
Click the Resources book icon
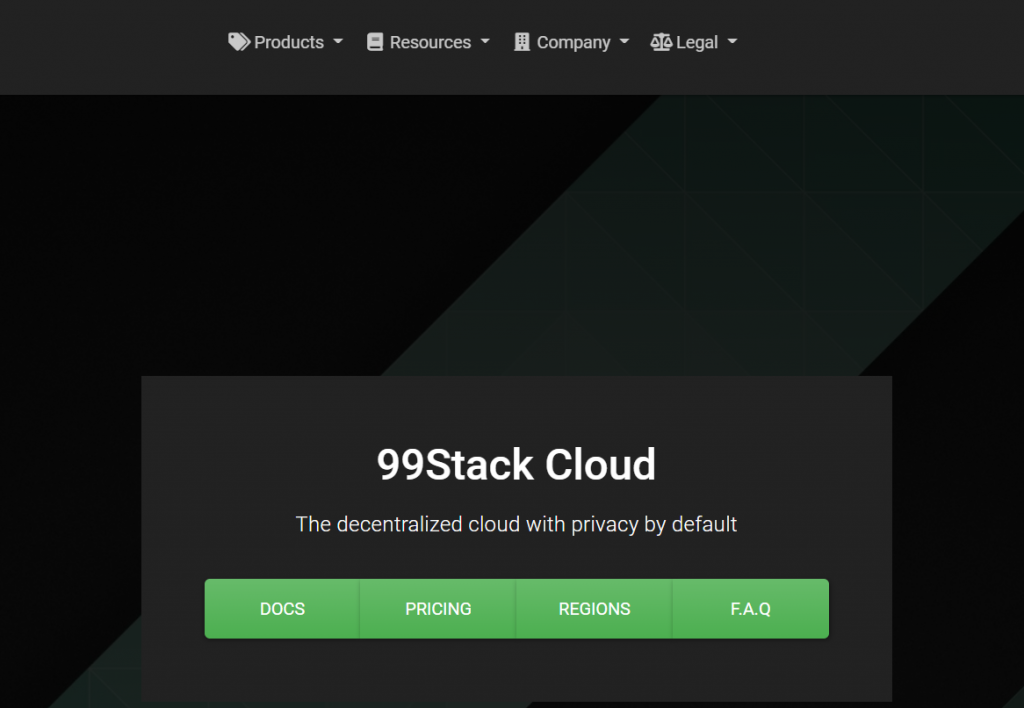coord(375,42)
